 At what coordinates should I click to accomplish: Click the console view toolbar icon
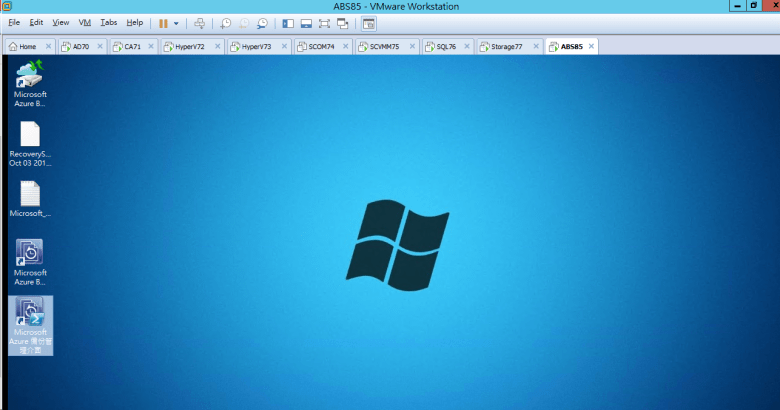tap(369, 22)
